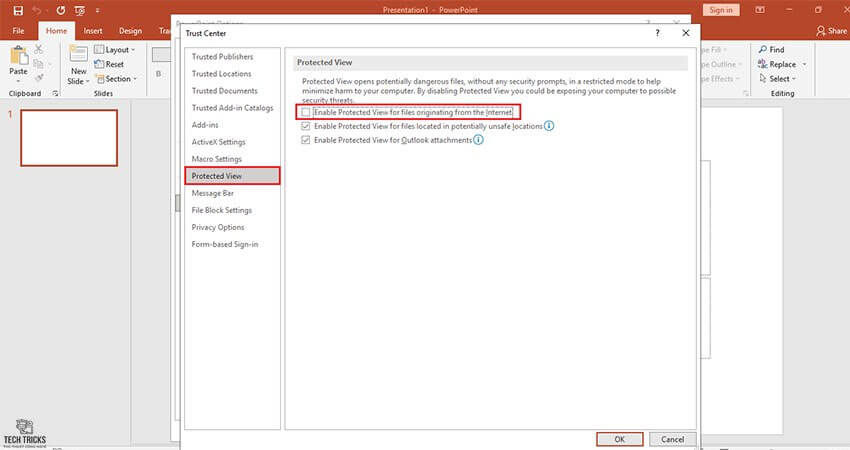Click the Save icon in quick access toolbar
The width and height of the screenshot is (850, 450).
coord(18,10)
